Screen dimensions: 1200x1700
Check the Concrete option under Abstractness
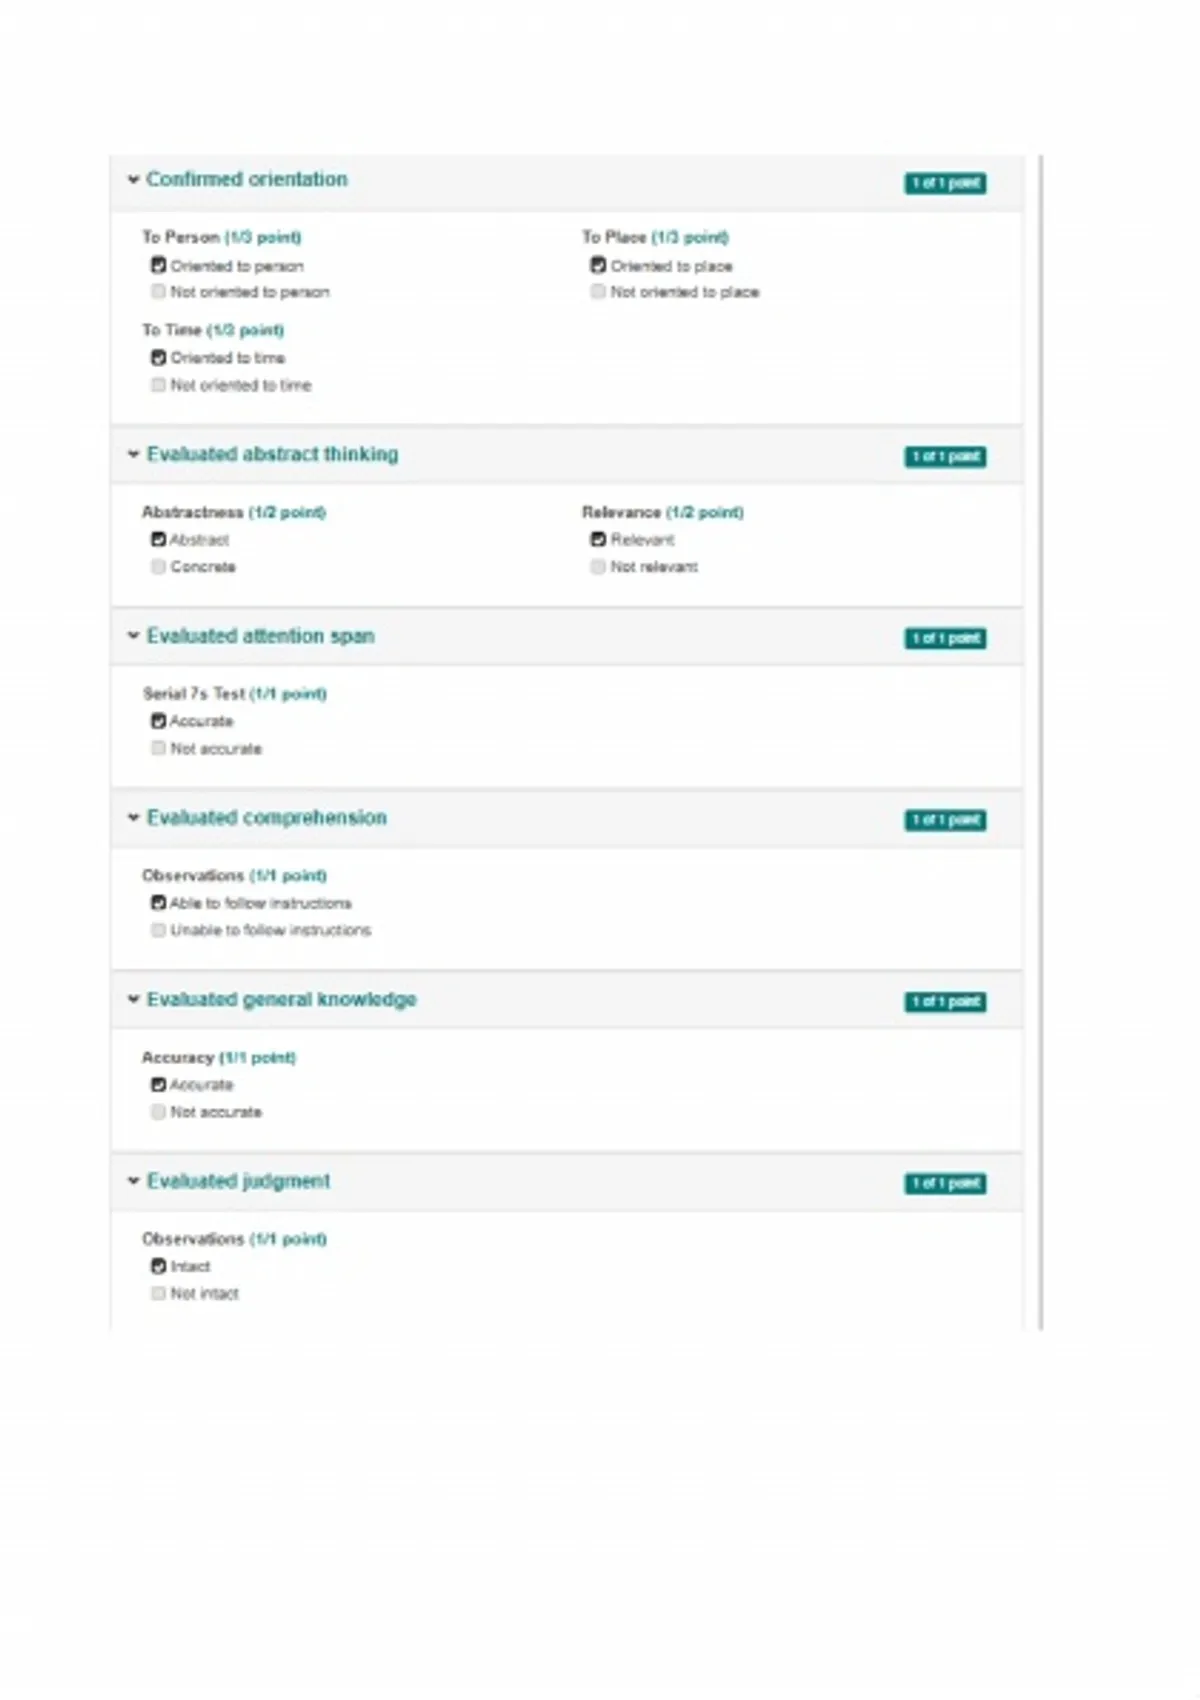[158, 567]
